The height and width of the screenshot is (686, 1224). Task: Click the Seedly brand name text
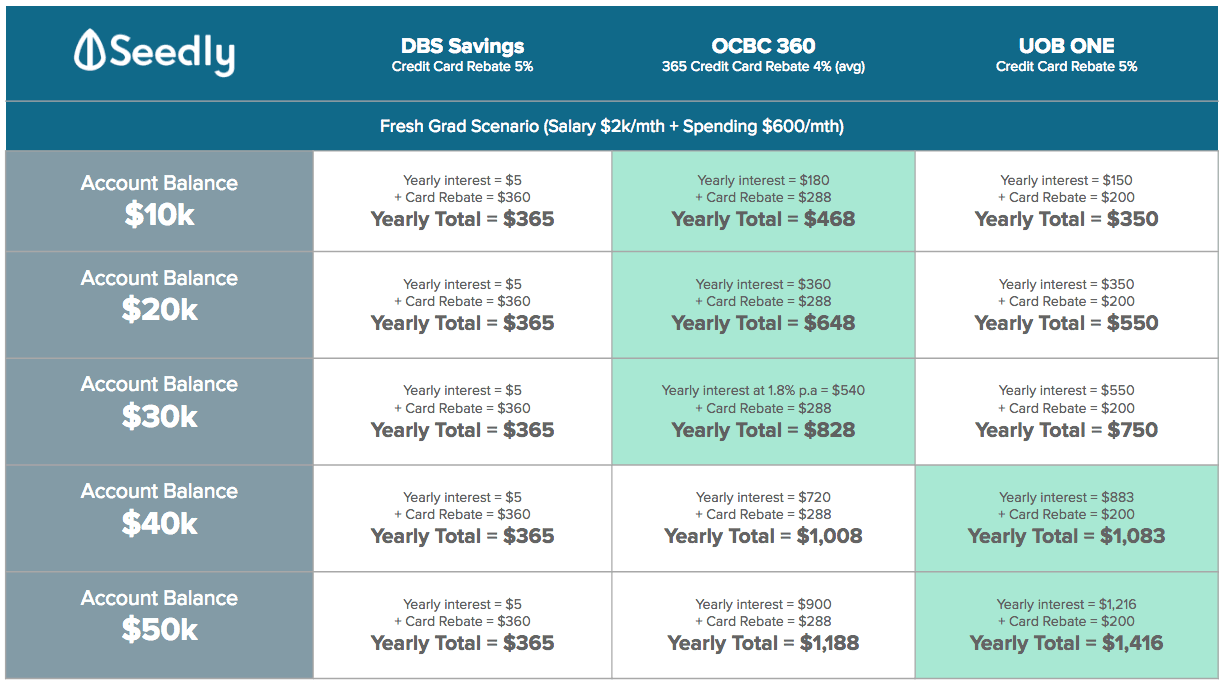click(172, 53)
